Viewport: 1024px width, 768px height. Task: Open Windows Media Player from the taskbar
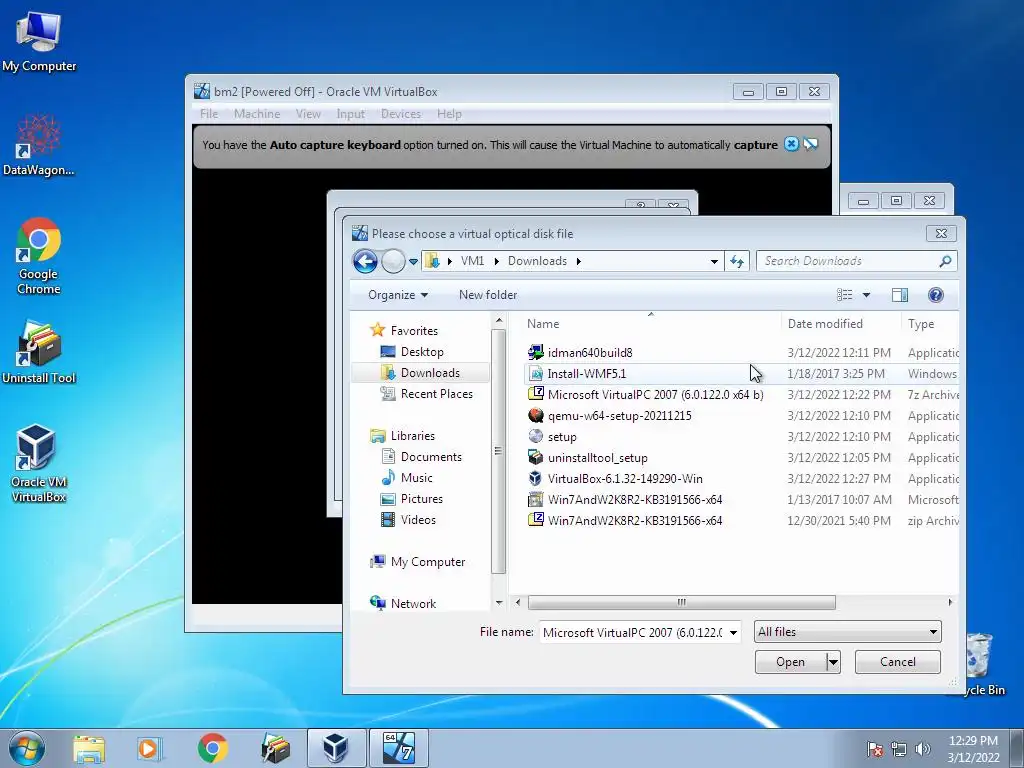point(150,748)
